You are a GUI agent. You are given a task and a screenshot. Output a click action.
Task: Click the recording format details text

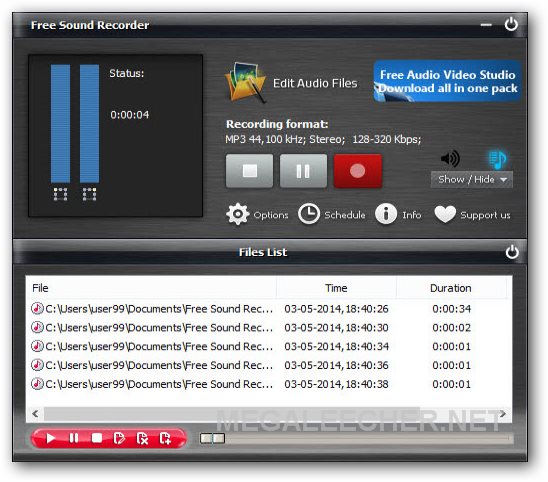tap(323, 139)
